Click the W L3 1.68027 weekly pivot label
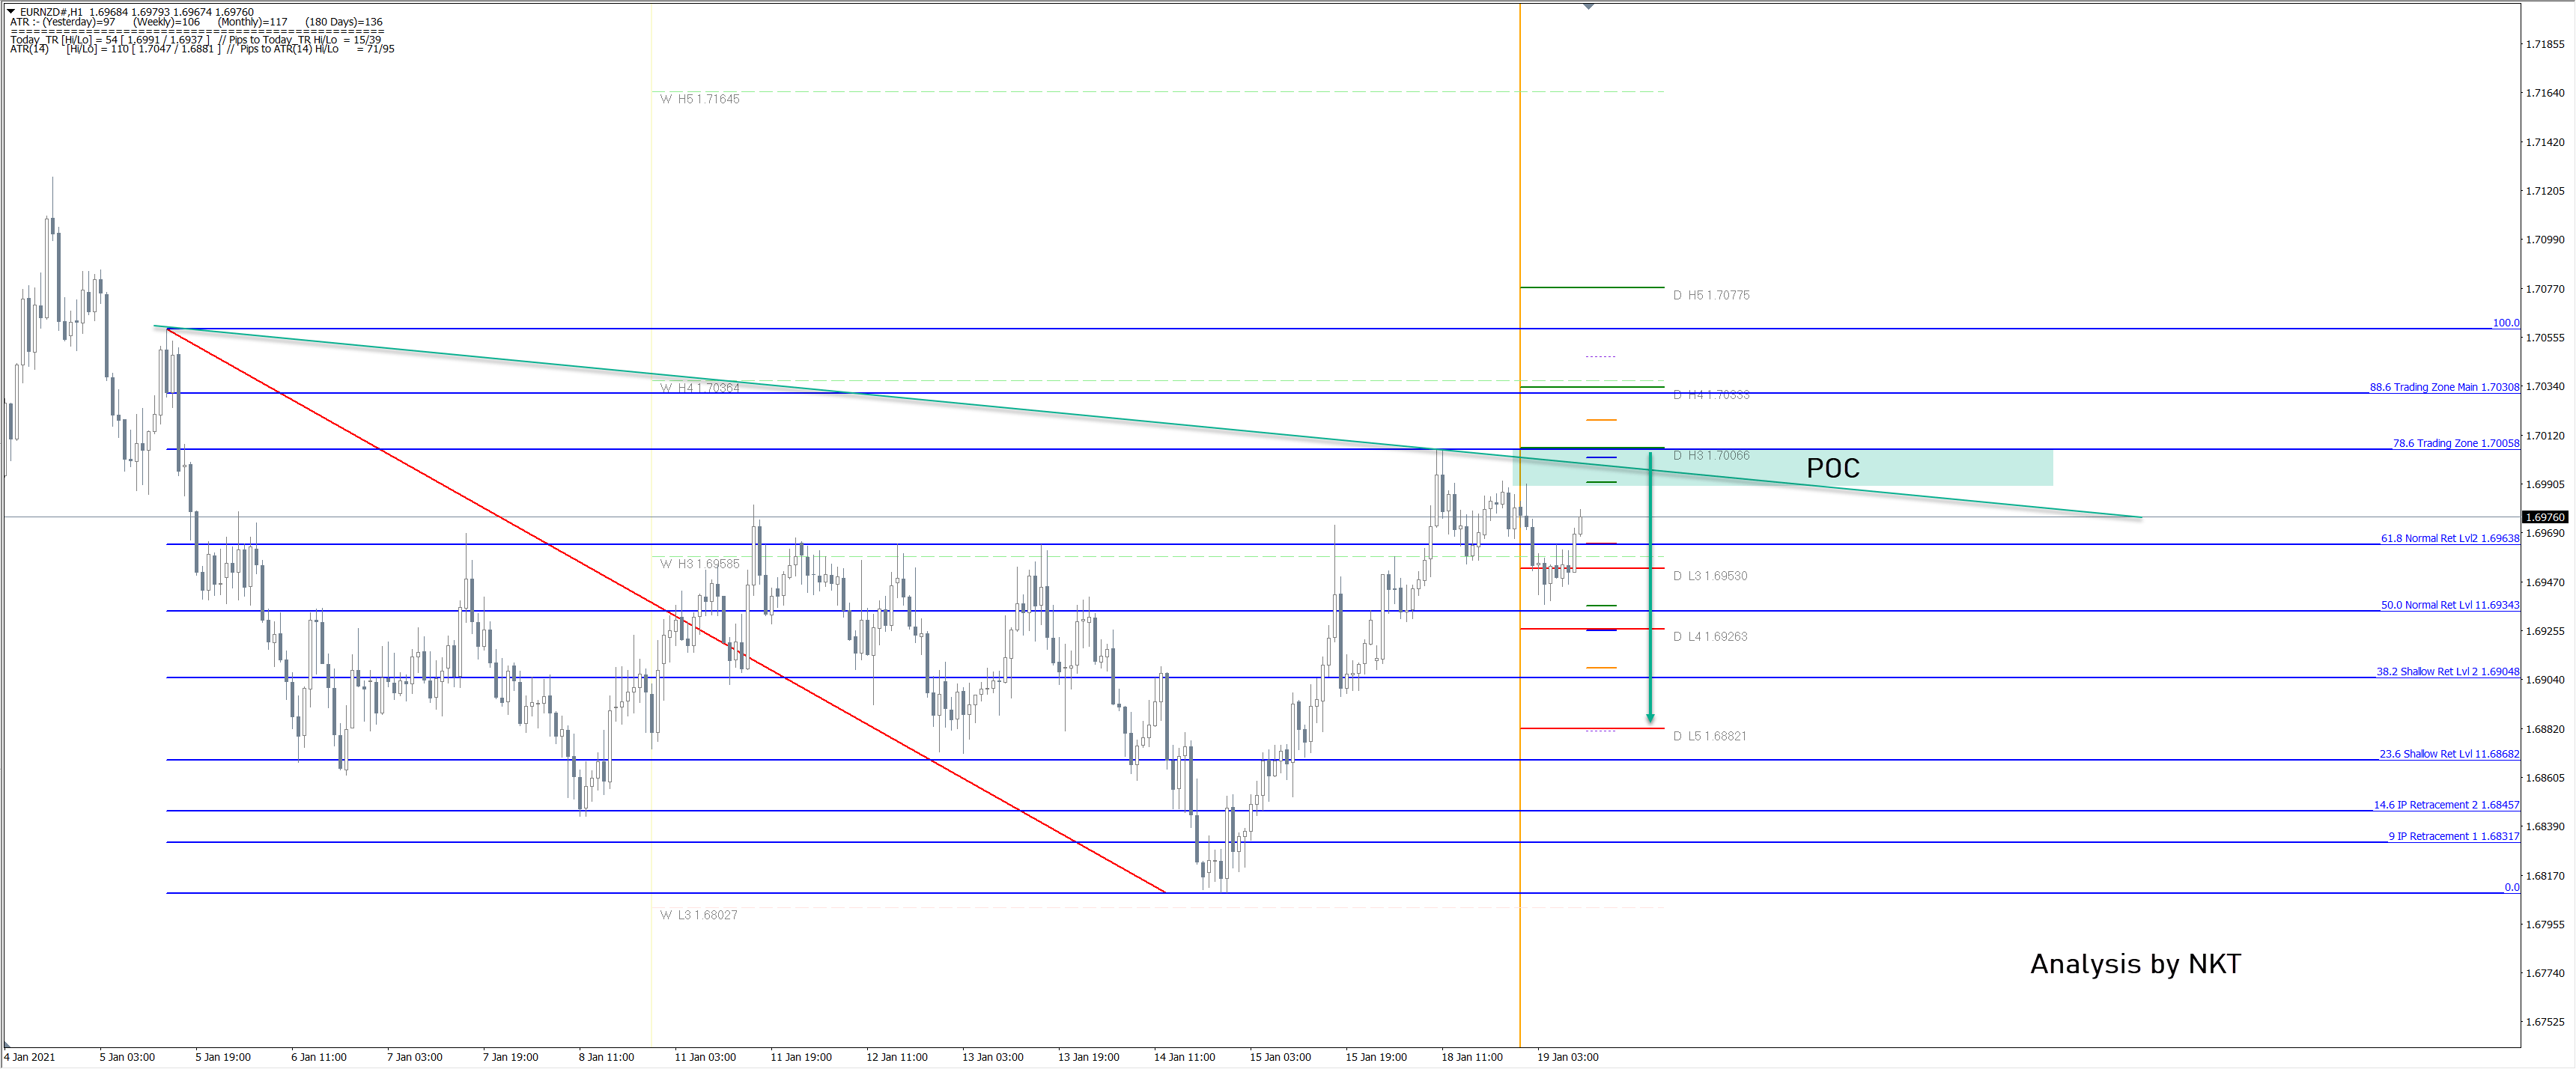This screenshot has width=2576, height=1069. (x=698, y=915)
